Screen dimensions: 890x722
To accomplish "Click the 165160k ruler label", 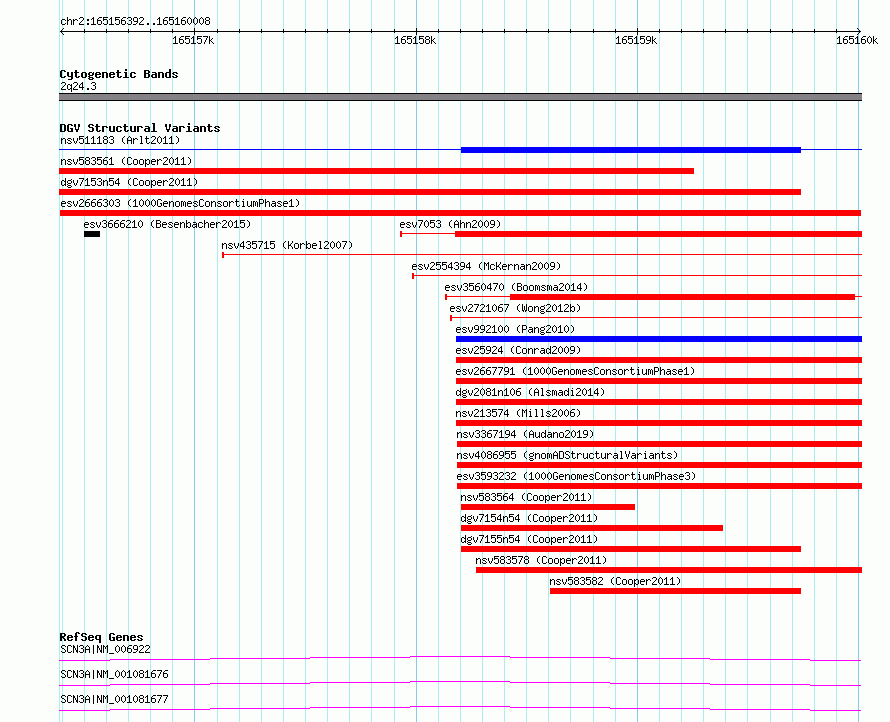I will click(x=857, y=40).
